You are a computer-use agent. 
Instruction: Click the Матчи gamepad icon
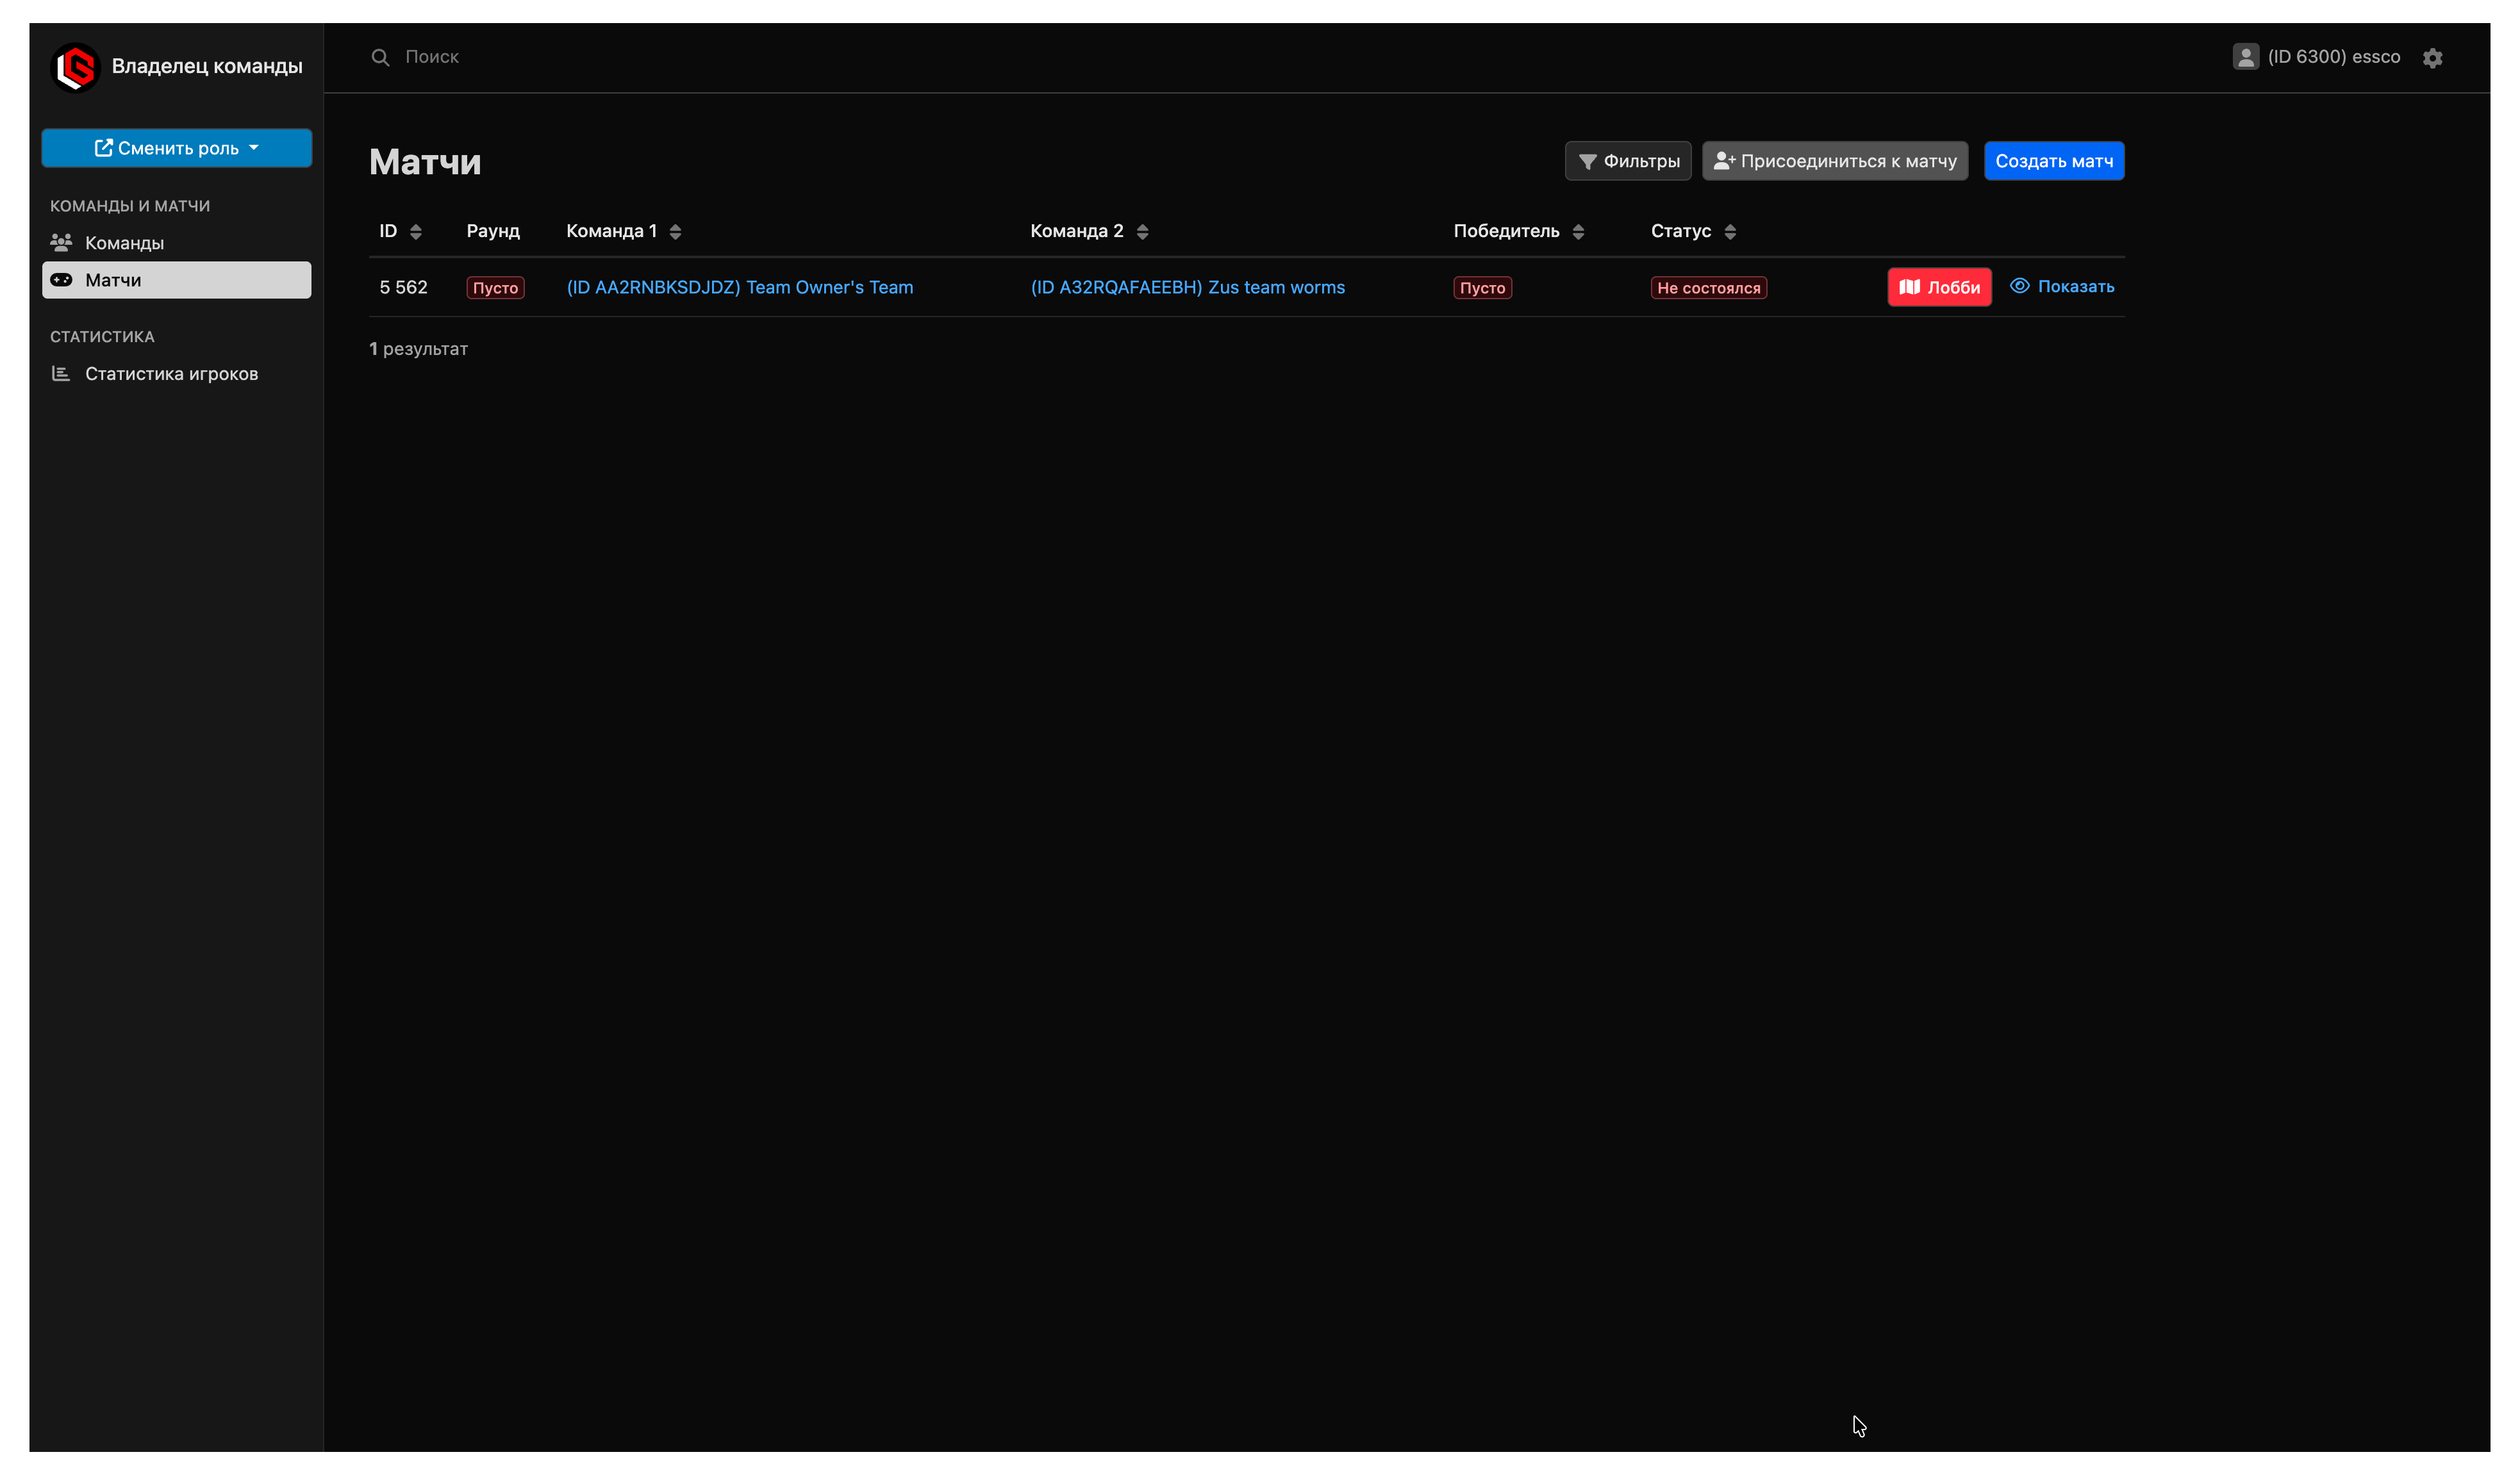[x=61, y=280]
